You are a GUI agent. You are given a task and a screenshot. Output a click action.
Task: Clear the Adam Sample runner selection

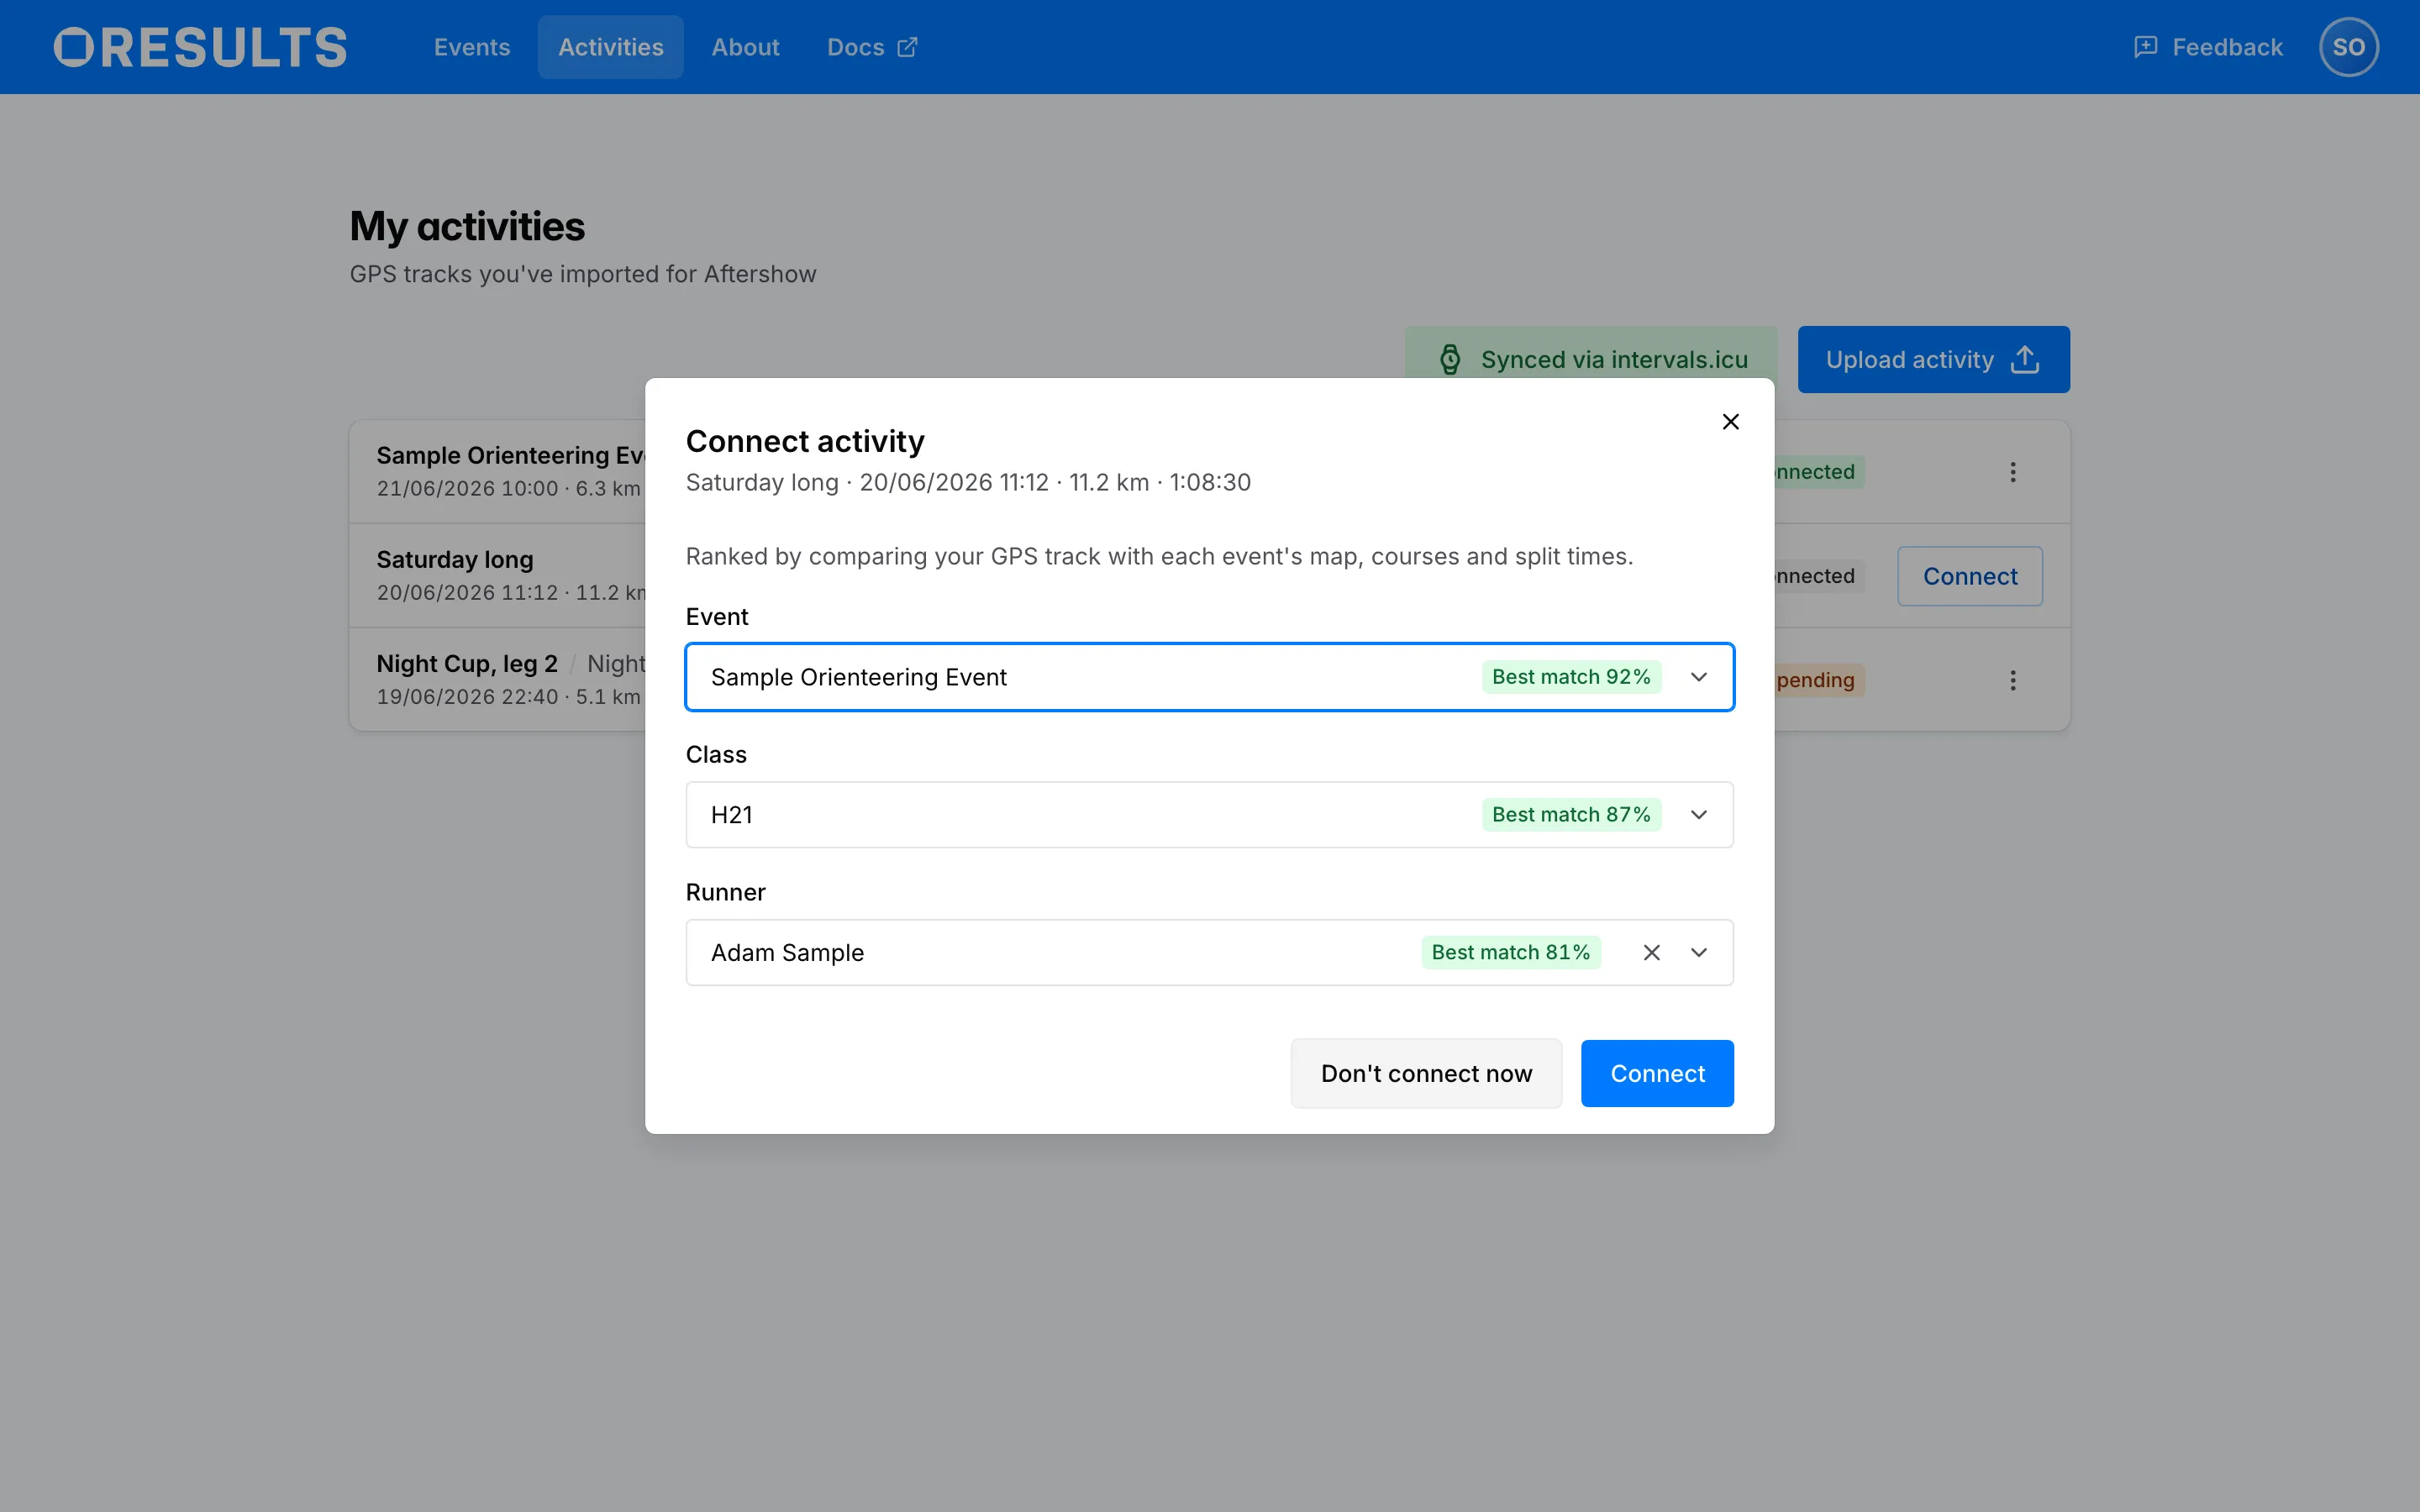click(x=1651, y=953)
